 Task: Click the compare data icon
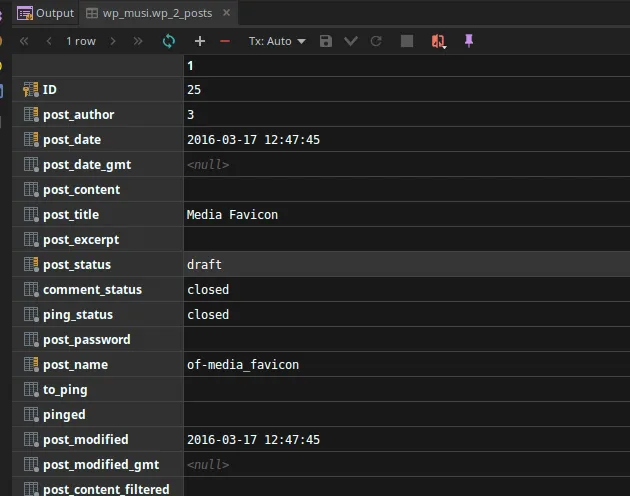click(438, 41)
